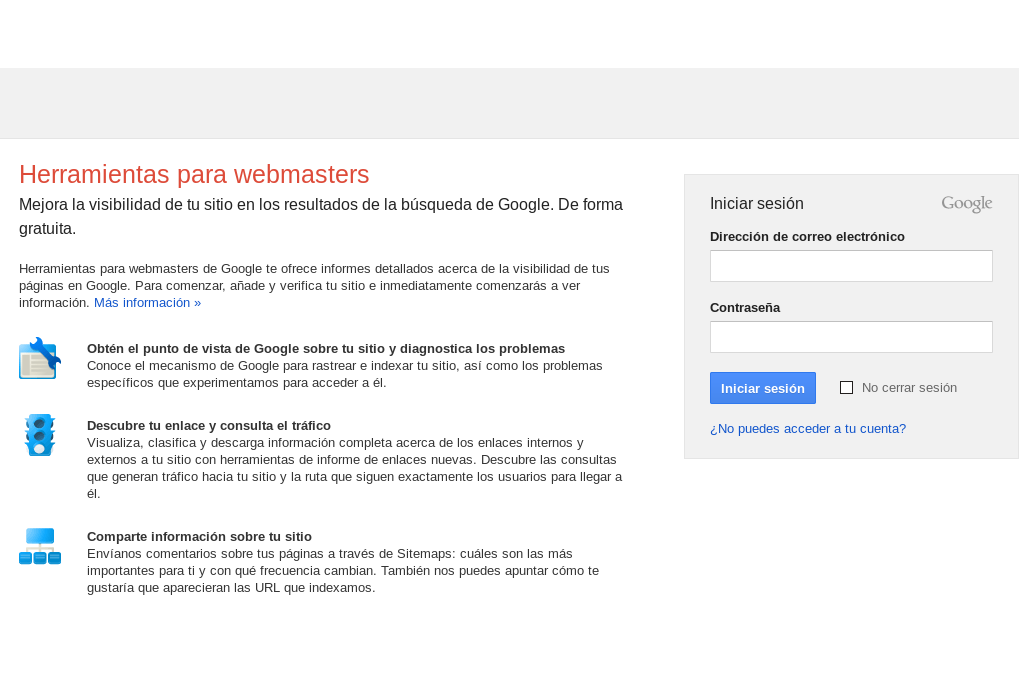Focus the Contraseña password field

pyautogui.click(x=851, y=337)
